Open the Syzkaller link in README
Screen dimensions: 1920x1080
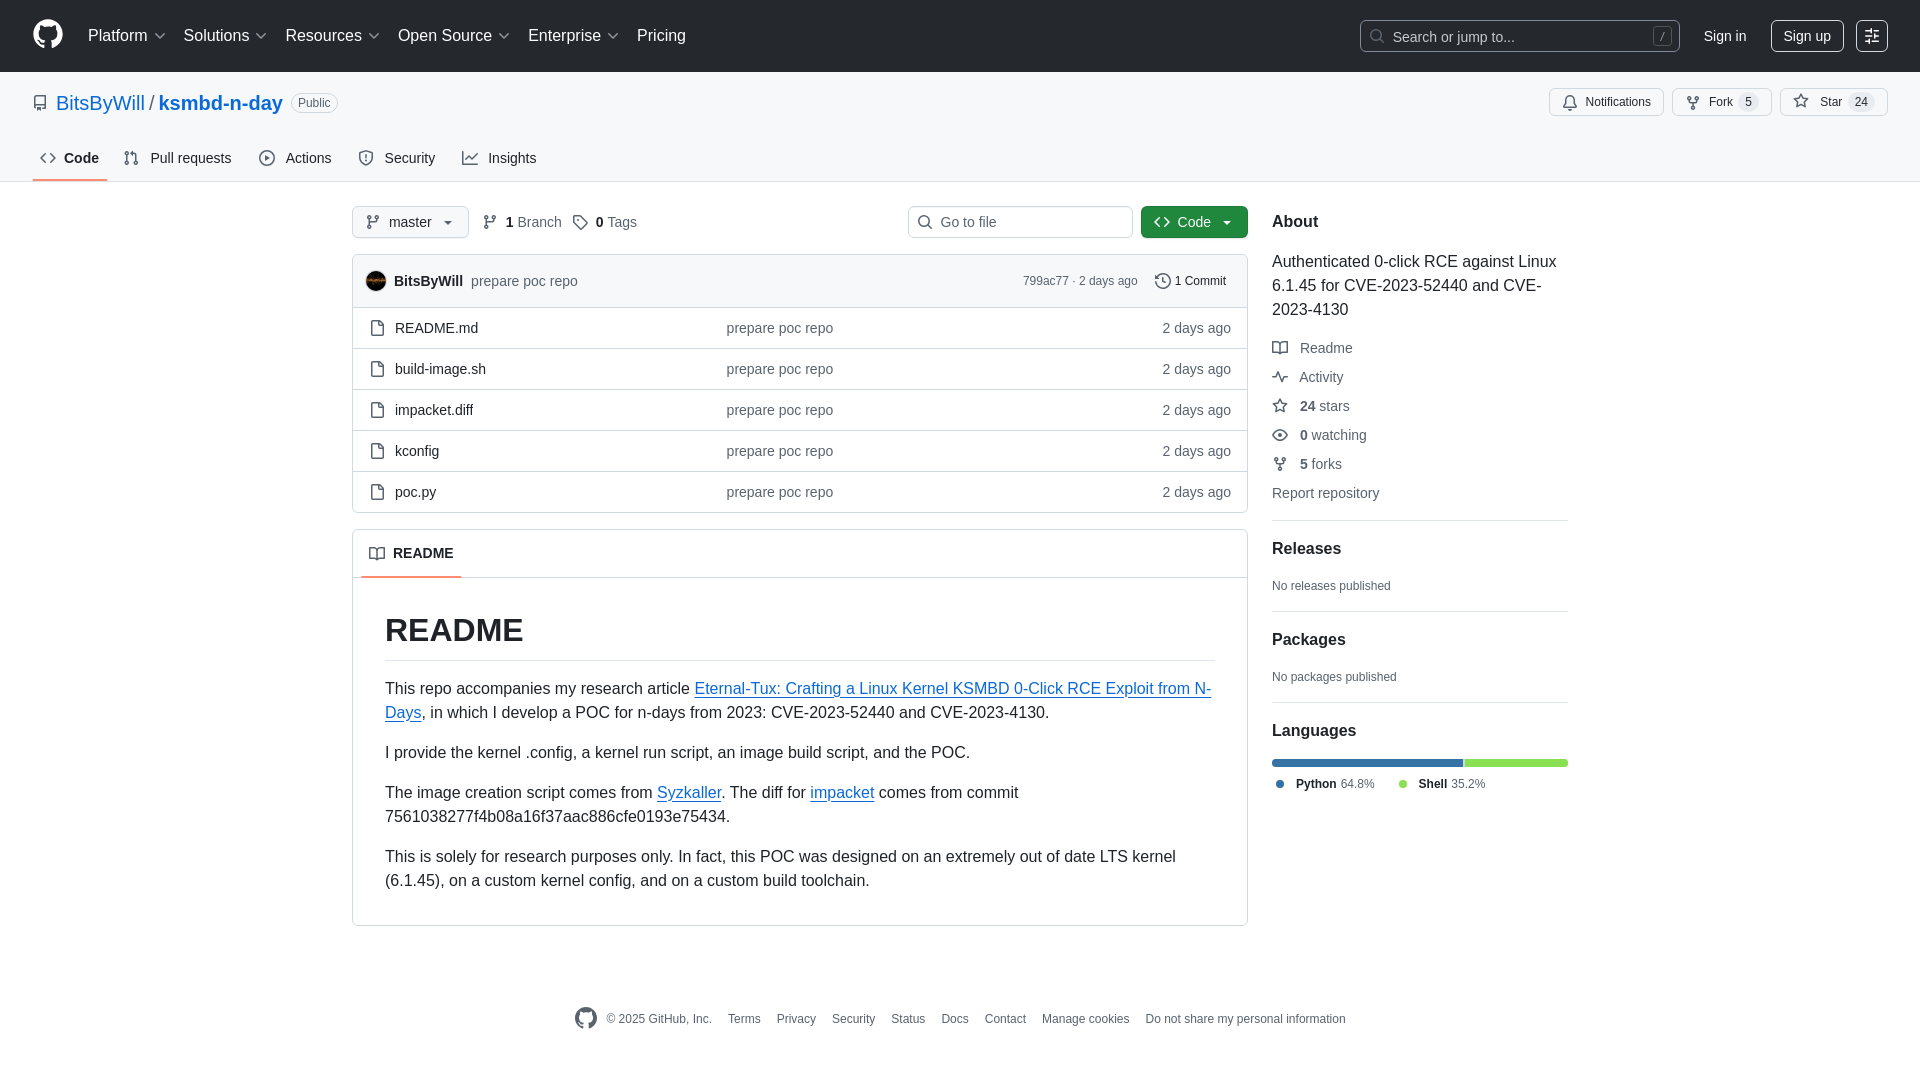coord(689,792)
